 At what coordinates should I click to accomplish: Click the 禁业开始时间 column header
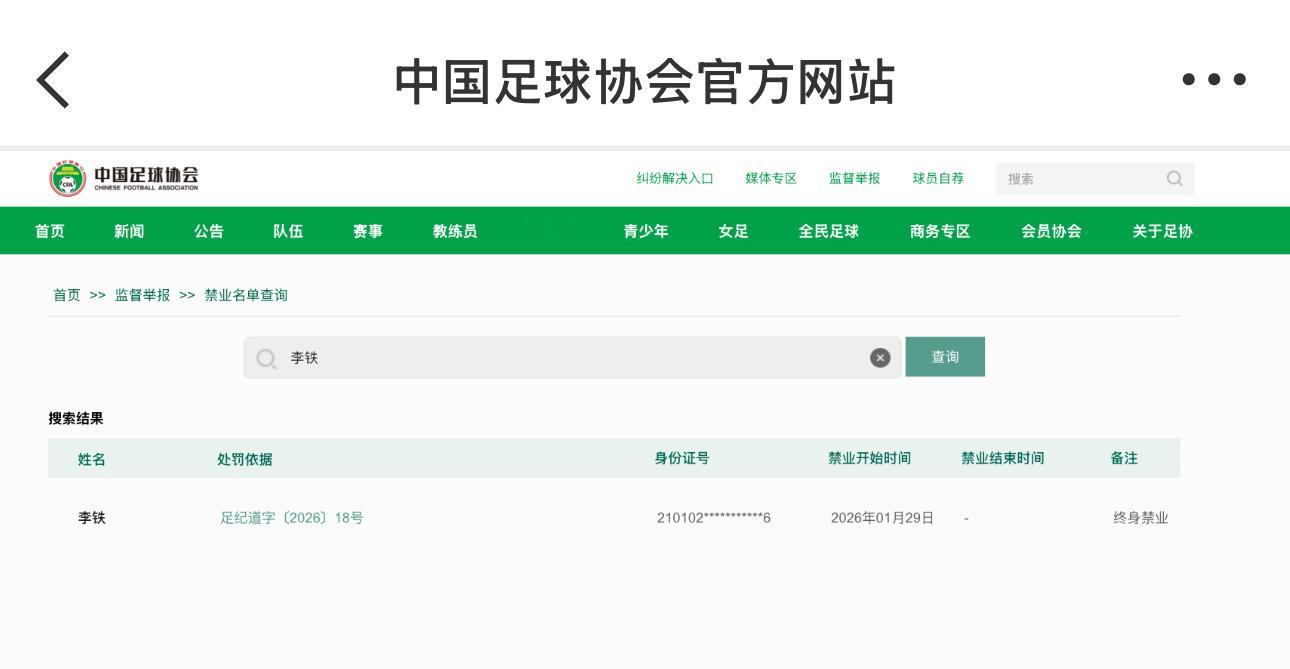(869, 458)
